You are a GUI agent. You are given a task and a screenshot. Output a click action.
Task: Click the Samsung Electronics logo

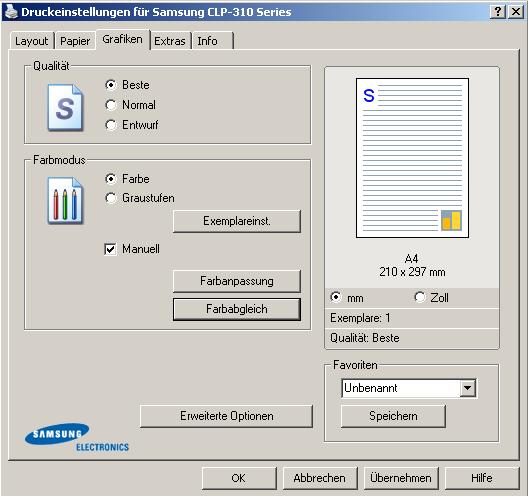click(x=77, y=437)
